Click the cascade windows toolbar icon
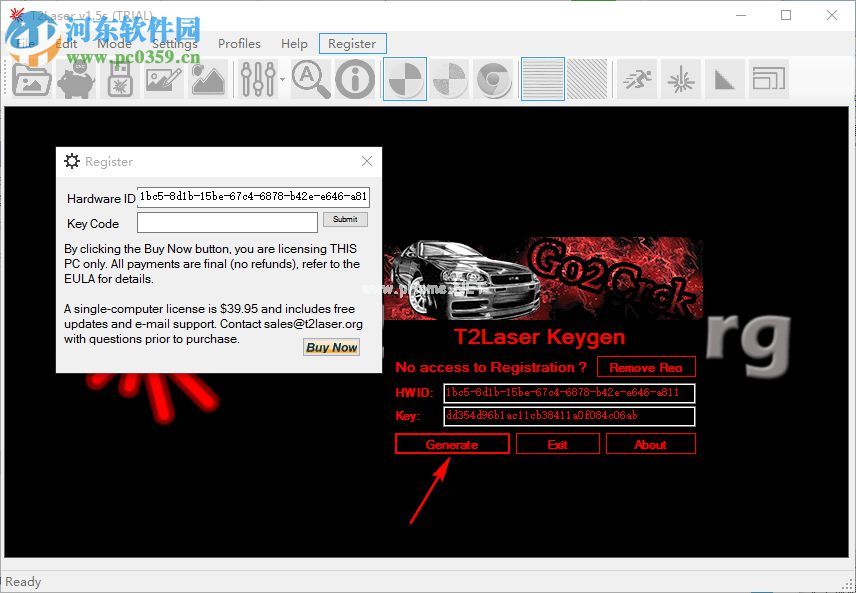The width and height of the screenshot is (856, 593). coord(768,79)
